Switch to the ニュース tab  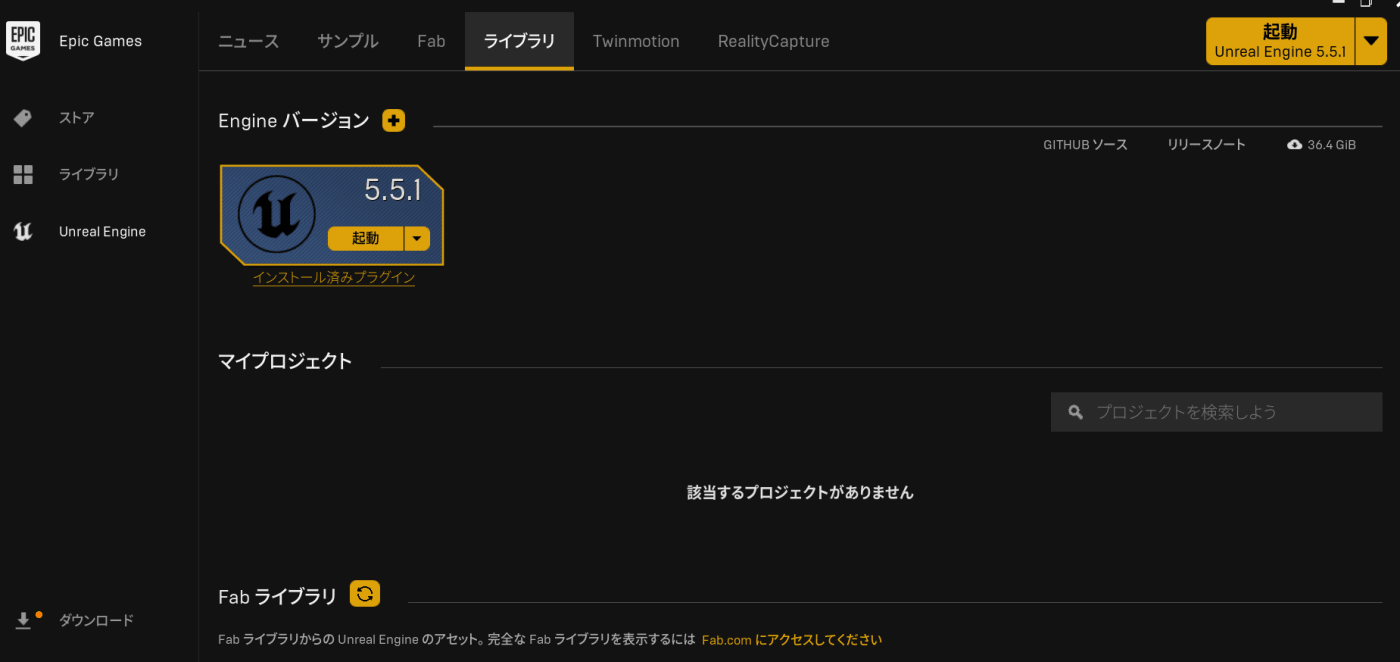pos(248,41)
